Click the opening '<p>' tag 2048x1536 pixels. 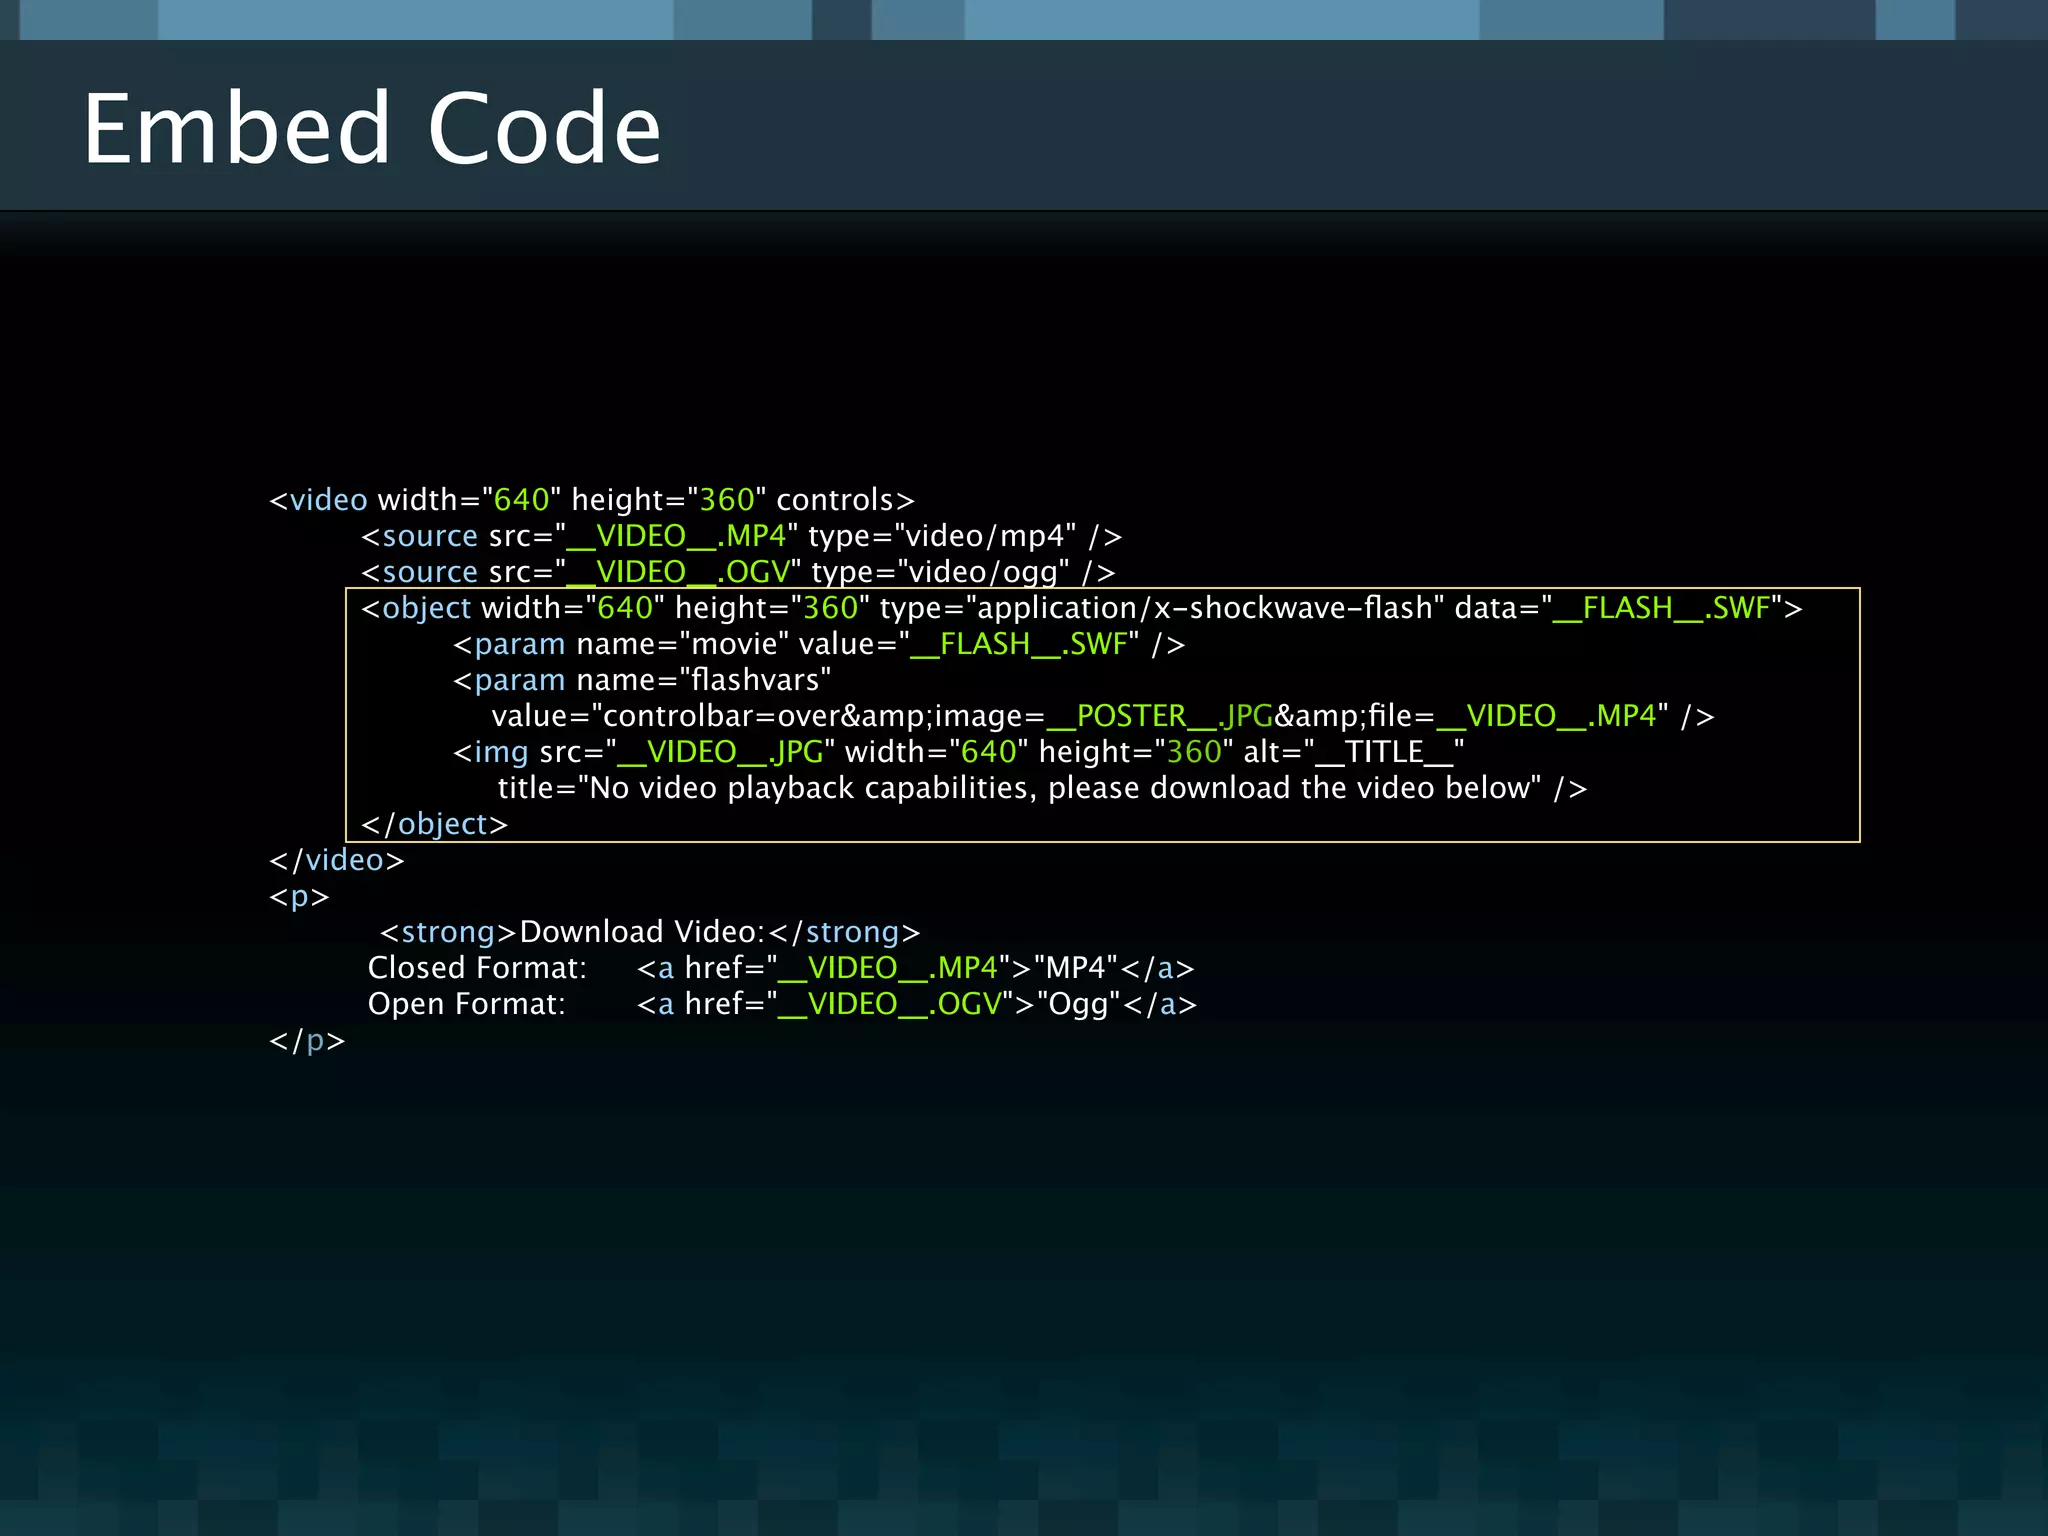(x=299, y=896)
